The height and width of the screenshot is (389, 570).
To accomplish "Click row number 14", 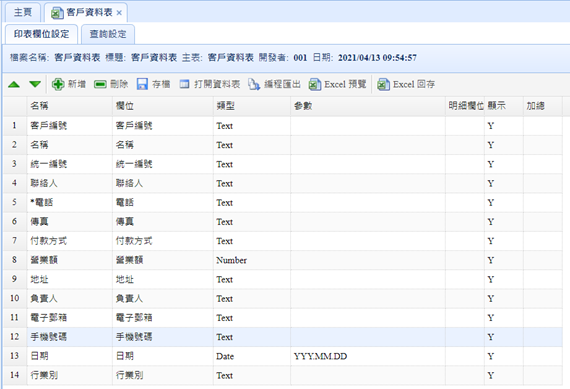I will pyautogui.click(x=15, y=375).
